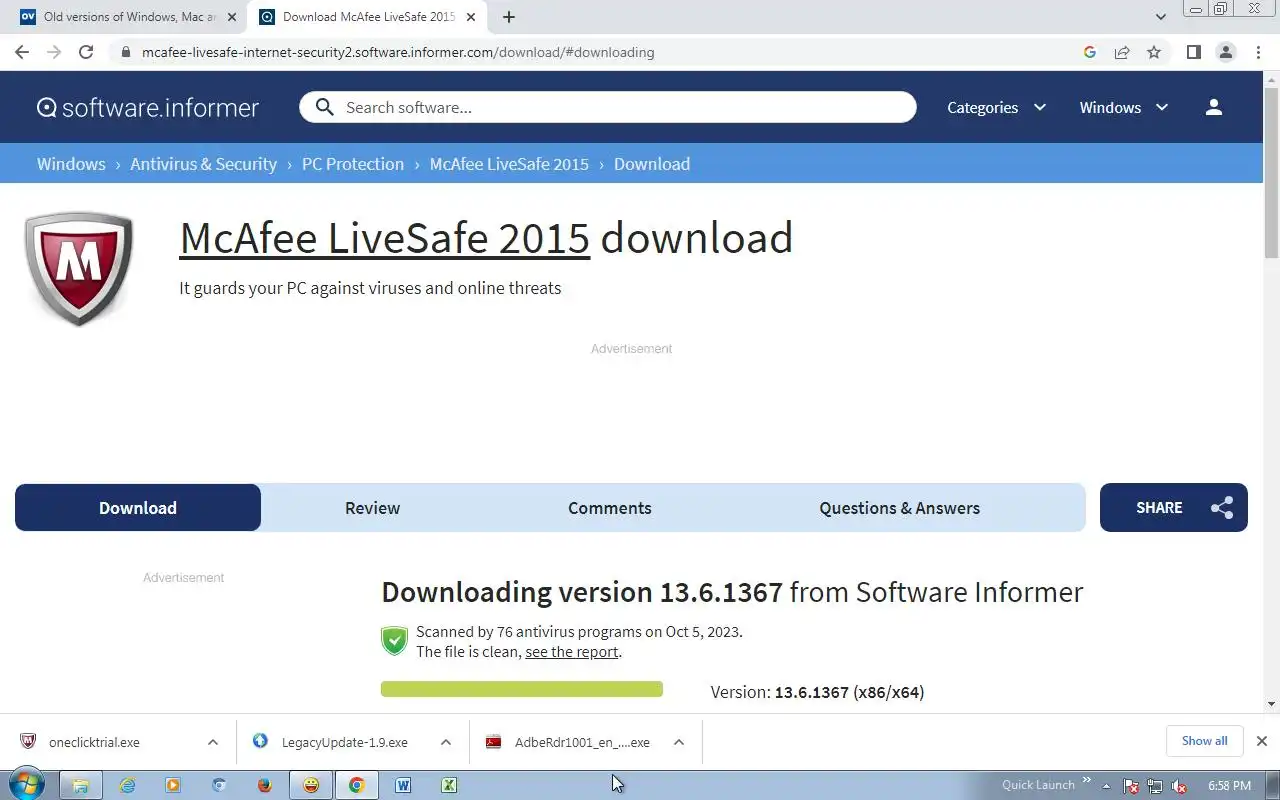Click the McAfee shield logo
1280x800 pixels.
pos(79,268)
